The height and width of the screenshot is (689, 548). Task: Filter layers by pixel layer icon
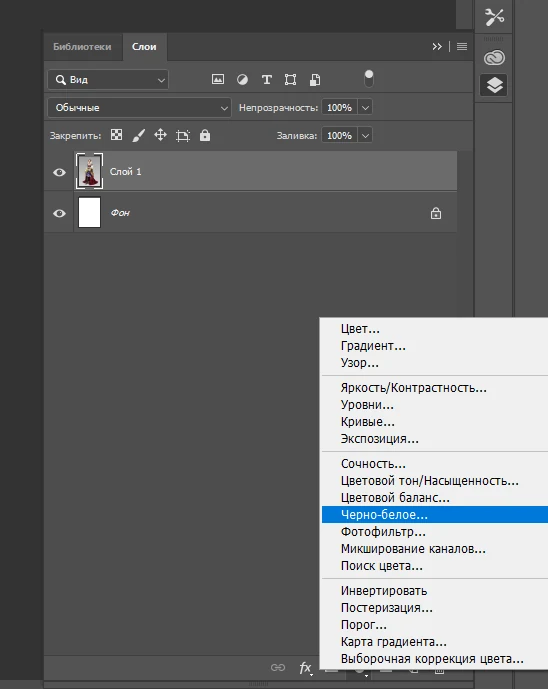pos(218,80)
